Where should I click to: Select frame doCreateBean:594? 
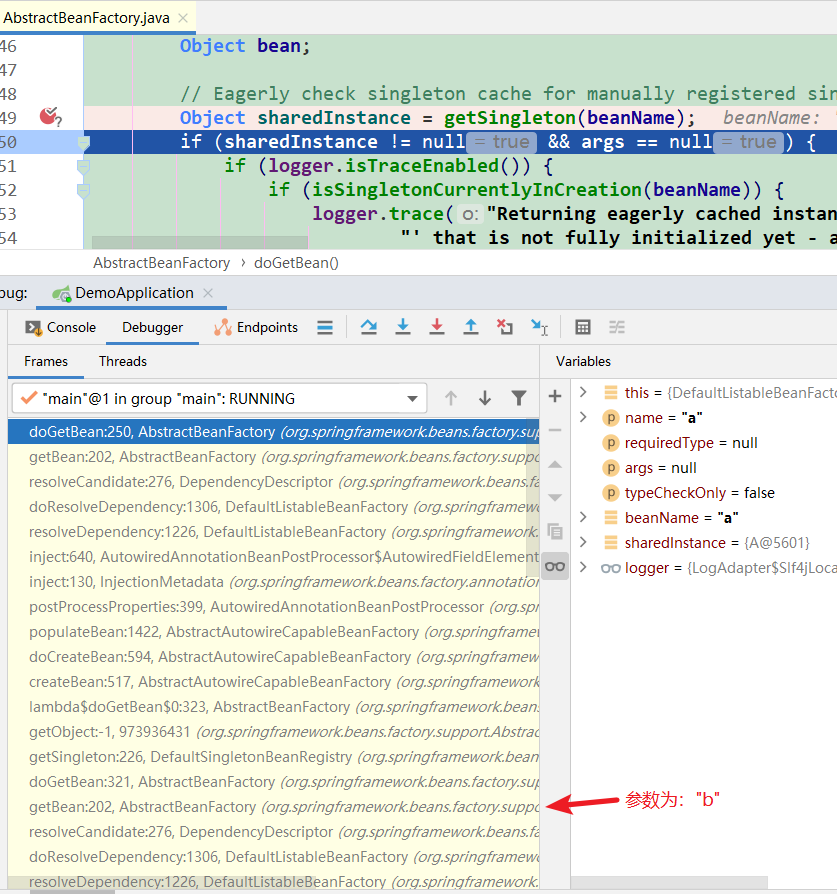274,657
